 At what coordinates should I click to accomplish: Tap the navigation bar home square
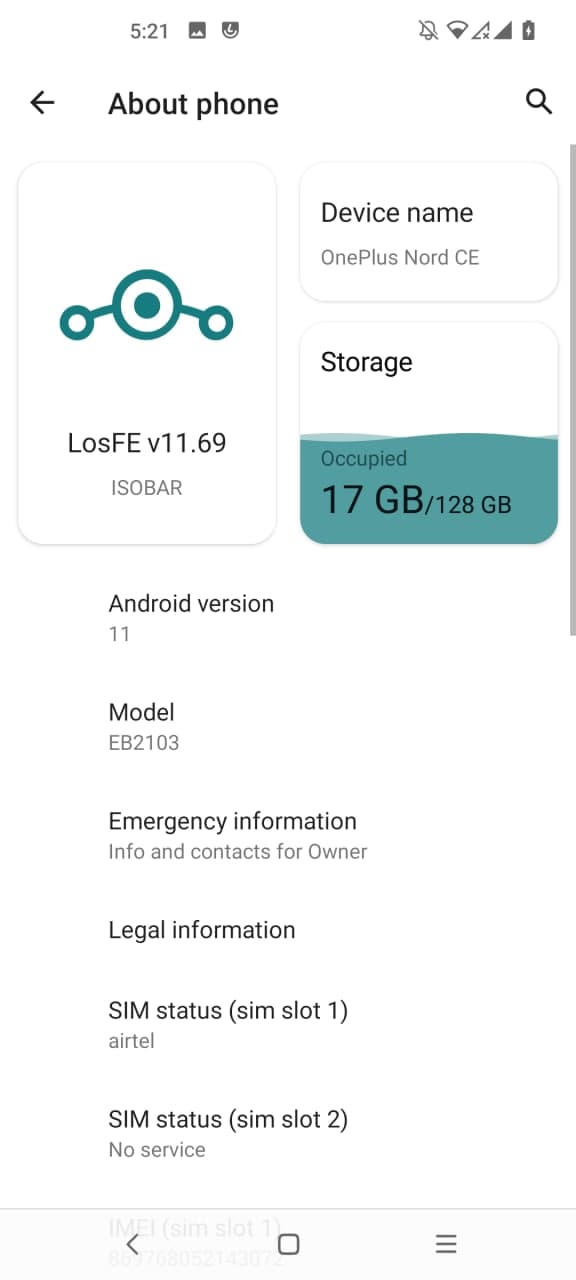click(288, 1244)
